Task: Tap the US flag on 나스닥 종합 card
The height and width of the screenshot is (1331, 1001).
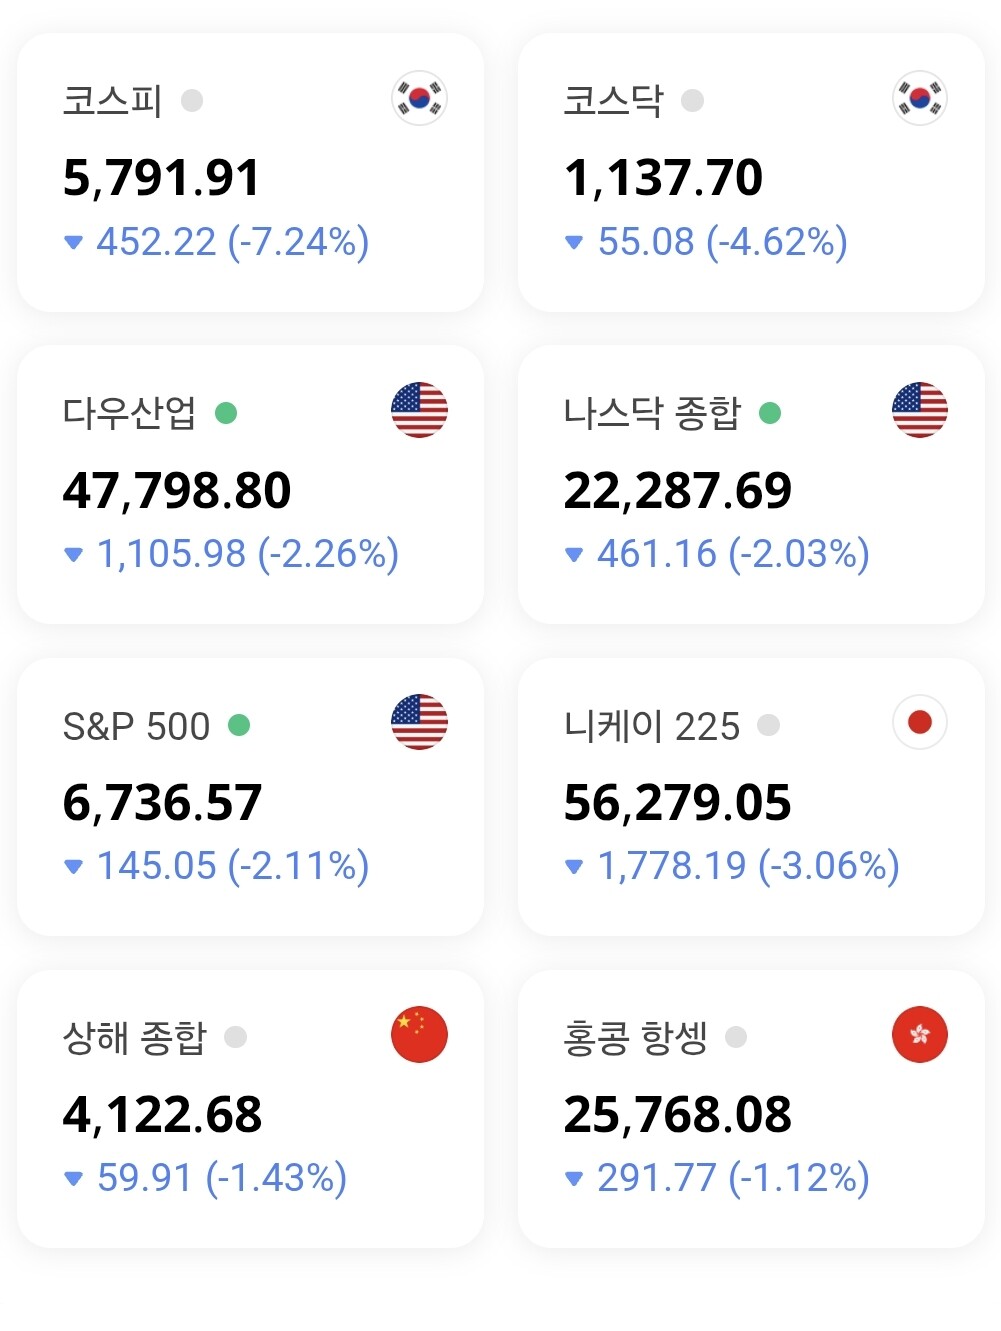Action: [x=919, y=410]
